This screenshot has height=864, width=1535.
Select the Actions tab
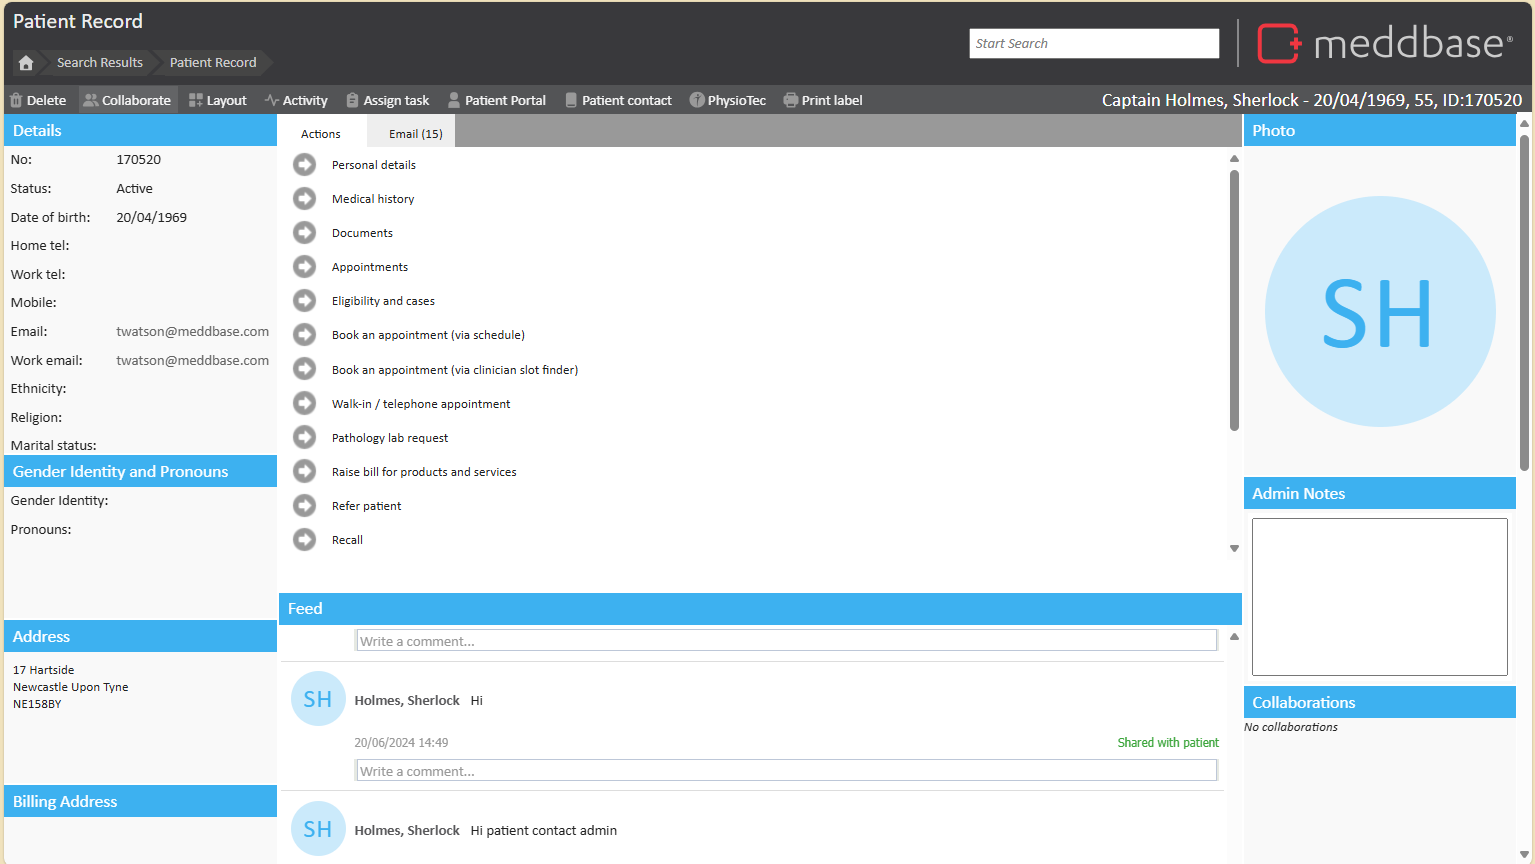click(x=321, y=134)
